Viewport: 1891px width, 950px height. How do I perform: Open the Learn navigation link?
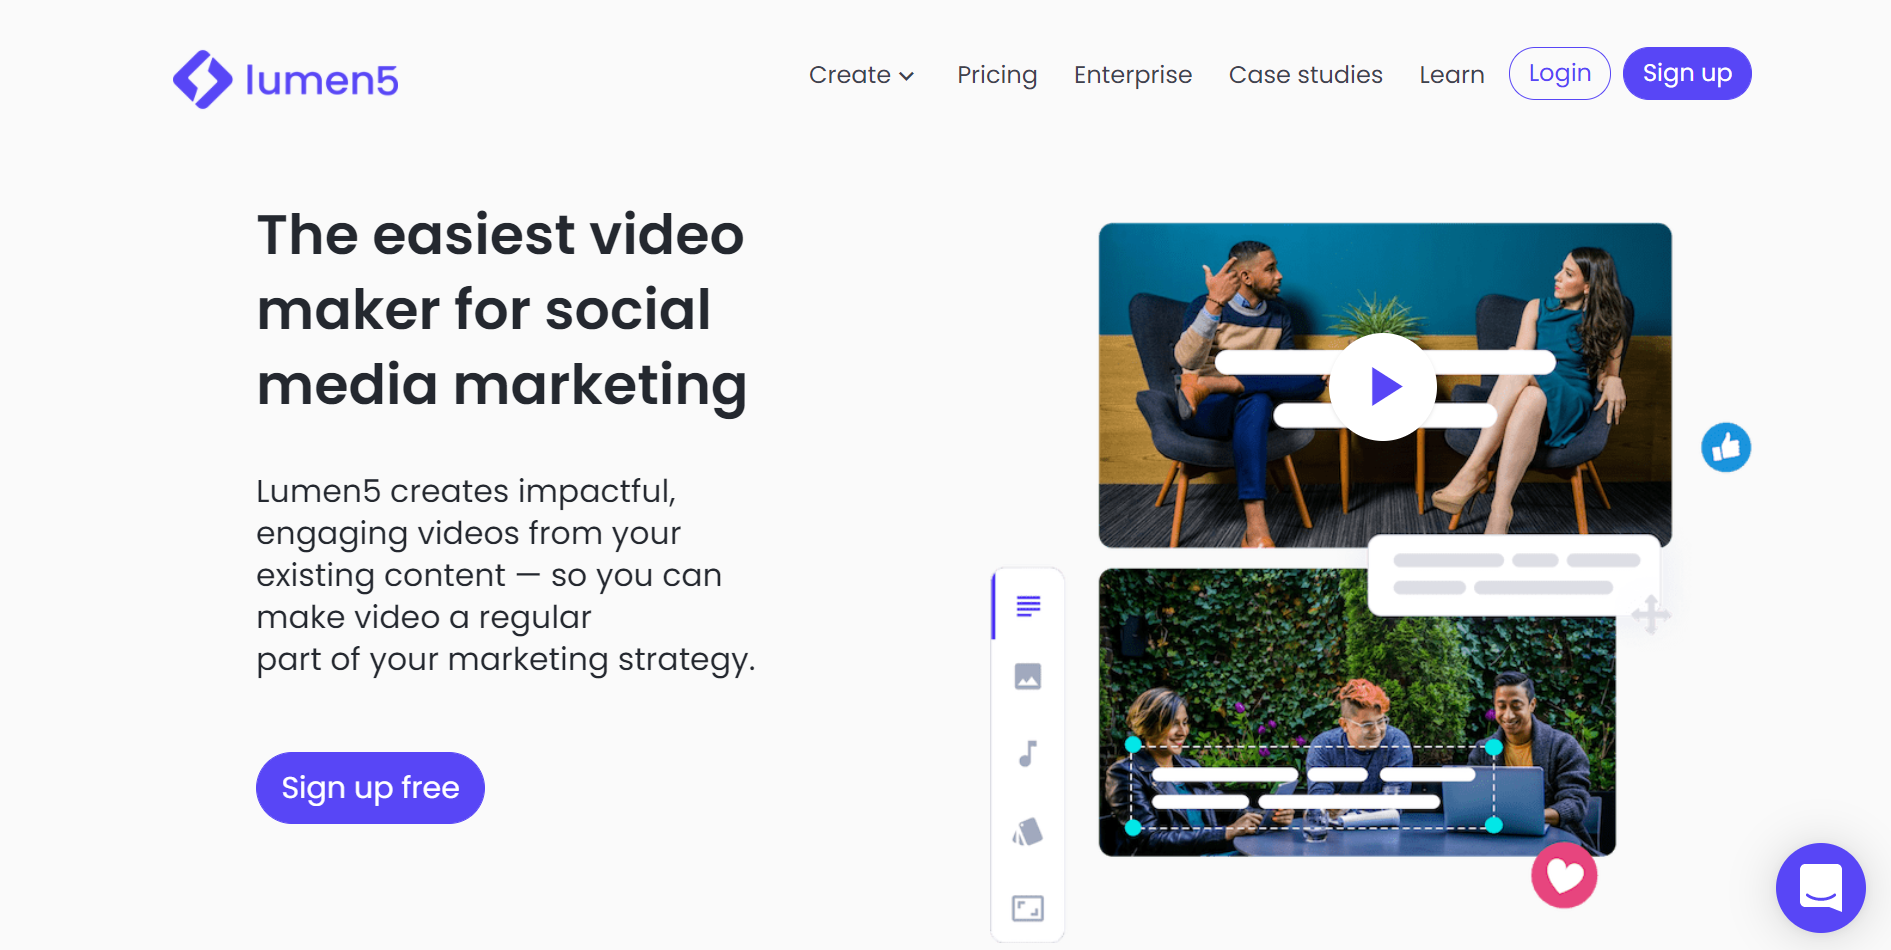(x=1452, y=75)
